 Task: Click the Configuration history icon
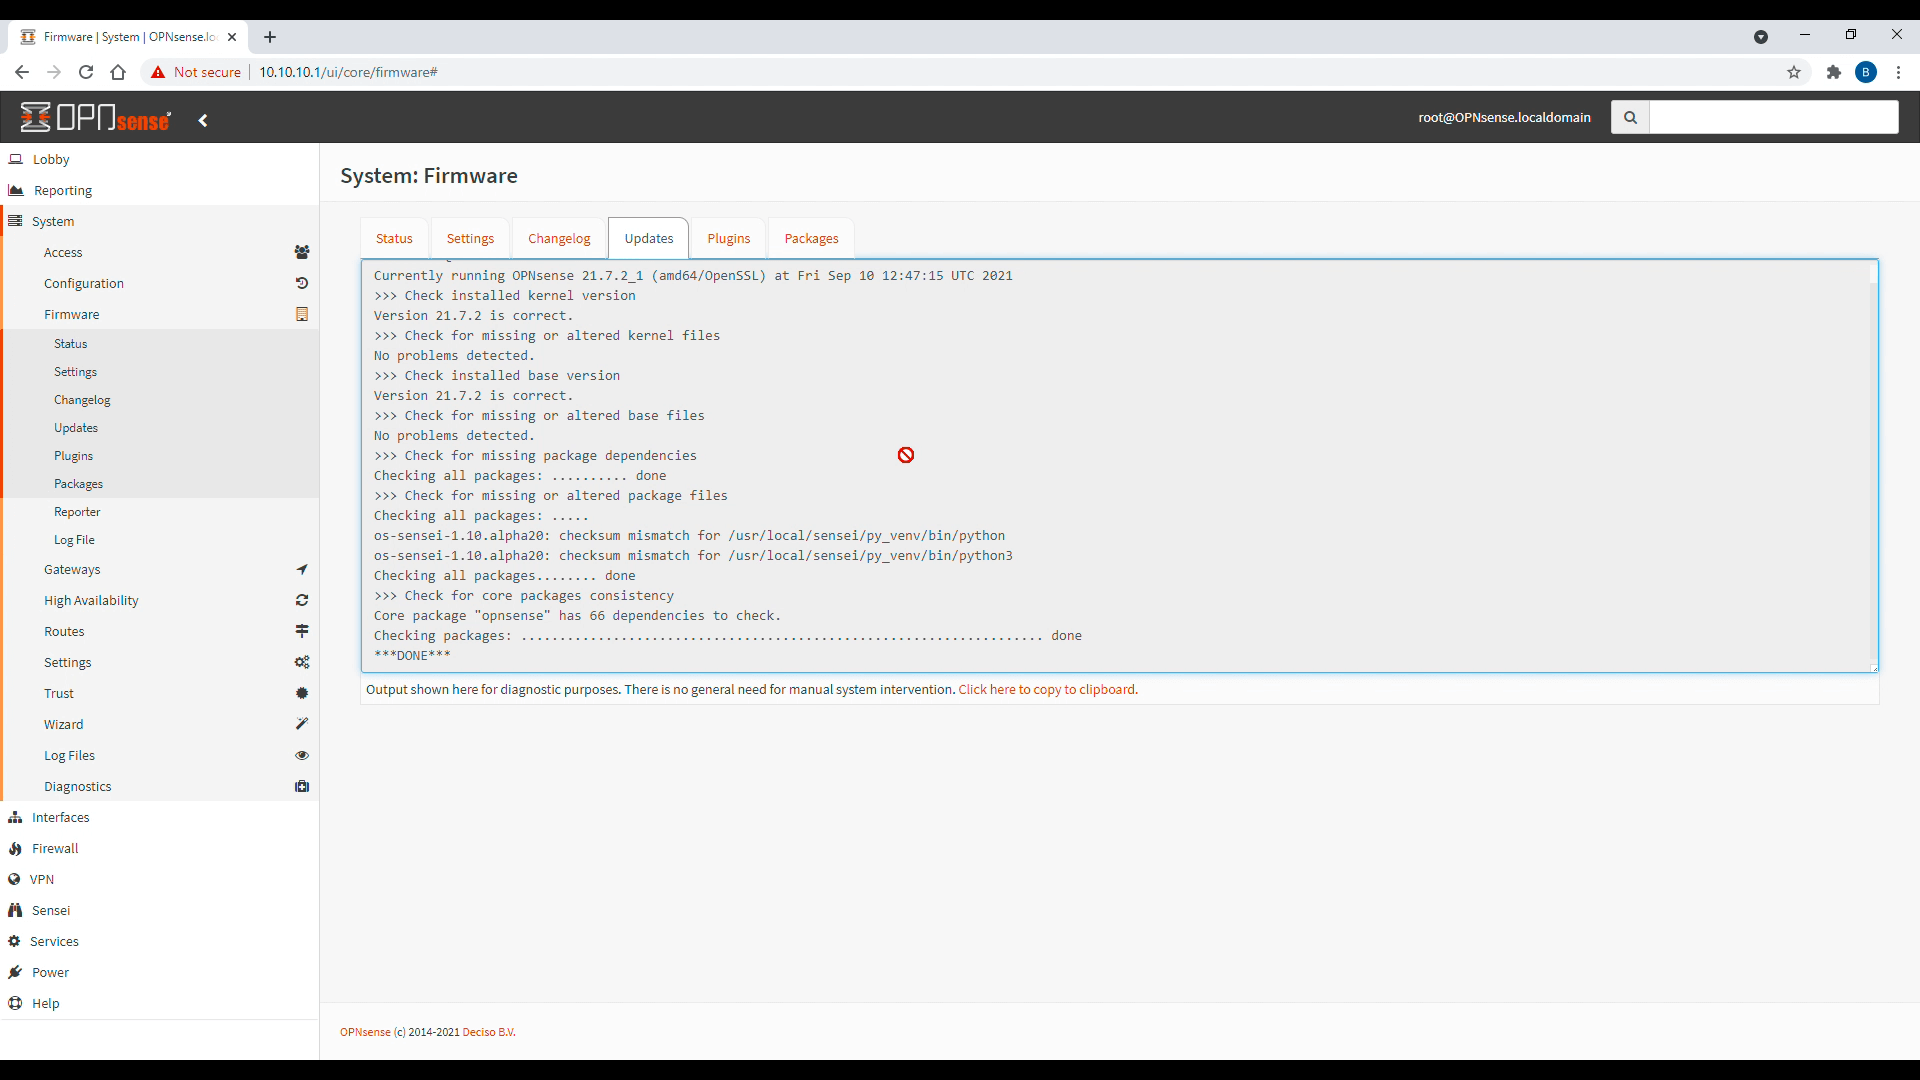[x=301, y=283]
